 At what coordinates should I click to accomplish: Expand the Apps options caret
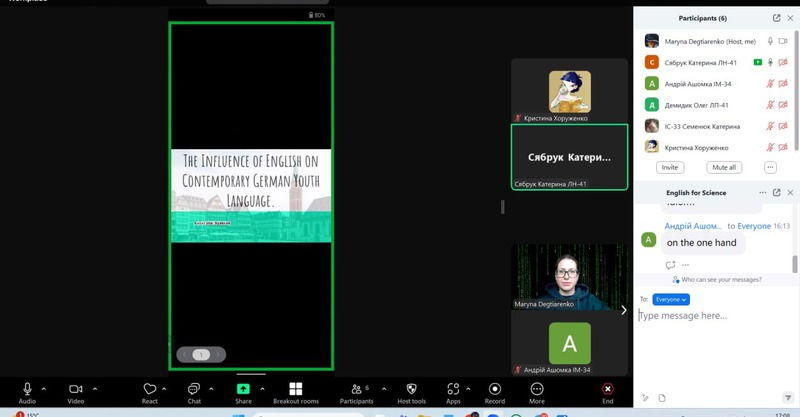pos(468,389)
